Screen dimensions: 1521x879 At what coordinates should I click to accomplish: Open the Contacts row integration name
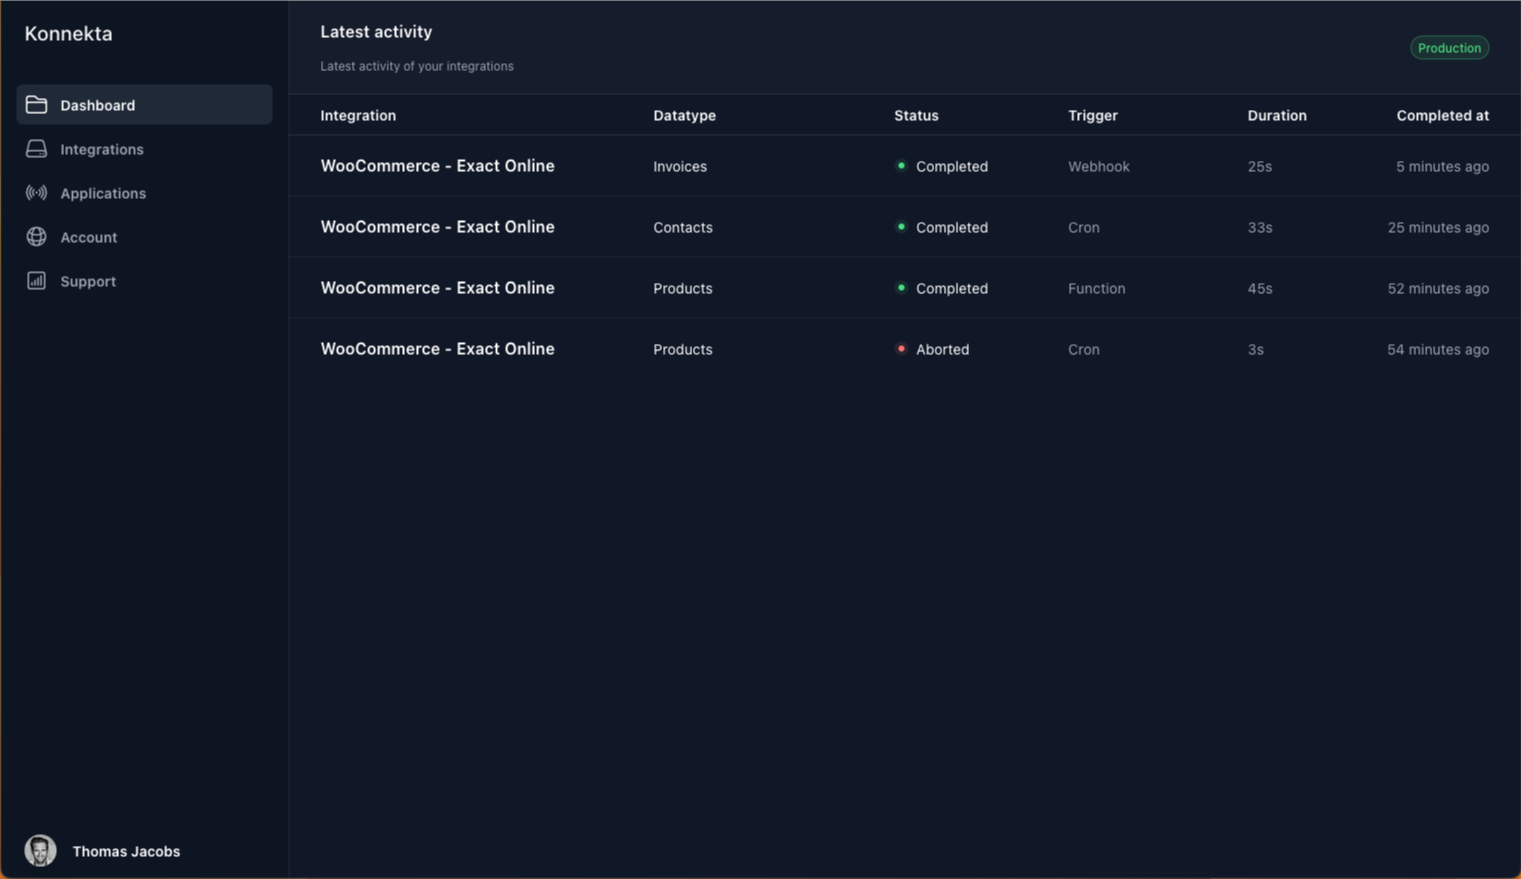[437, 227]
